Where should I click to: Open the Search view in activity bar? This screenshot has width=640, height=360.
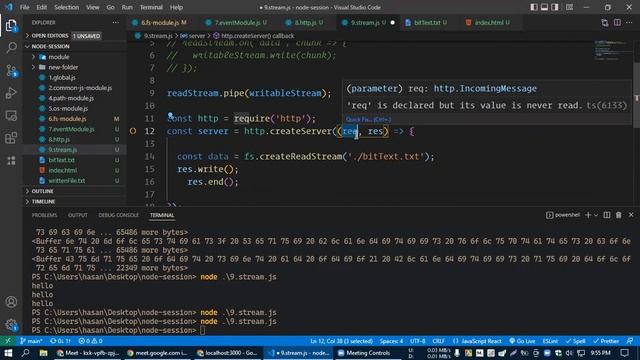(x=11, y=48)
